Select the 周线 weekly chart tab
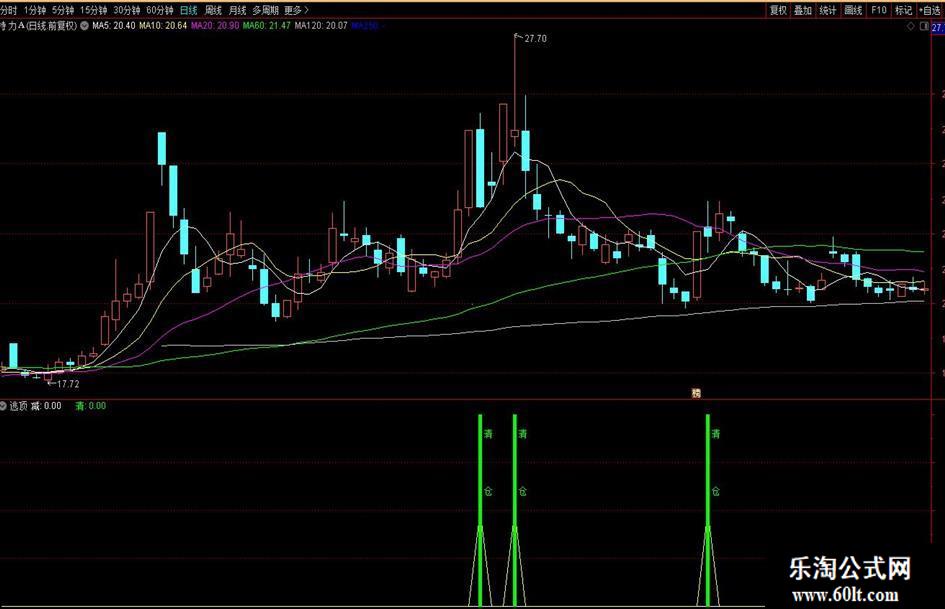945x609 pixels. pyautogui.click(x=213, y=10)
